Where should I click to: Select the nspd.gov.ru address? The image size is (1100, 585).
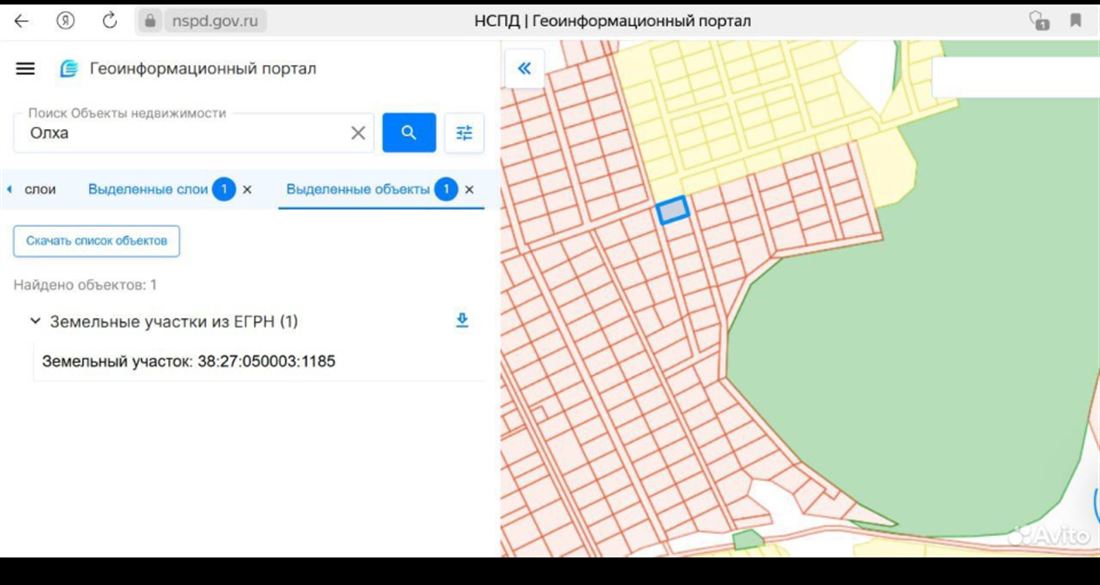(x=215, y=21)
